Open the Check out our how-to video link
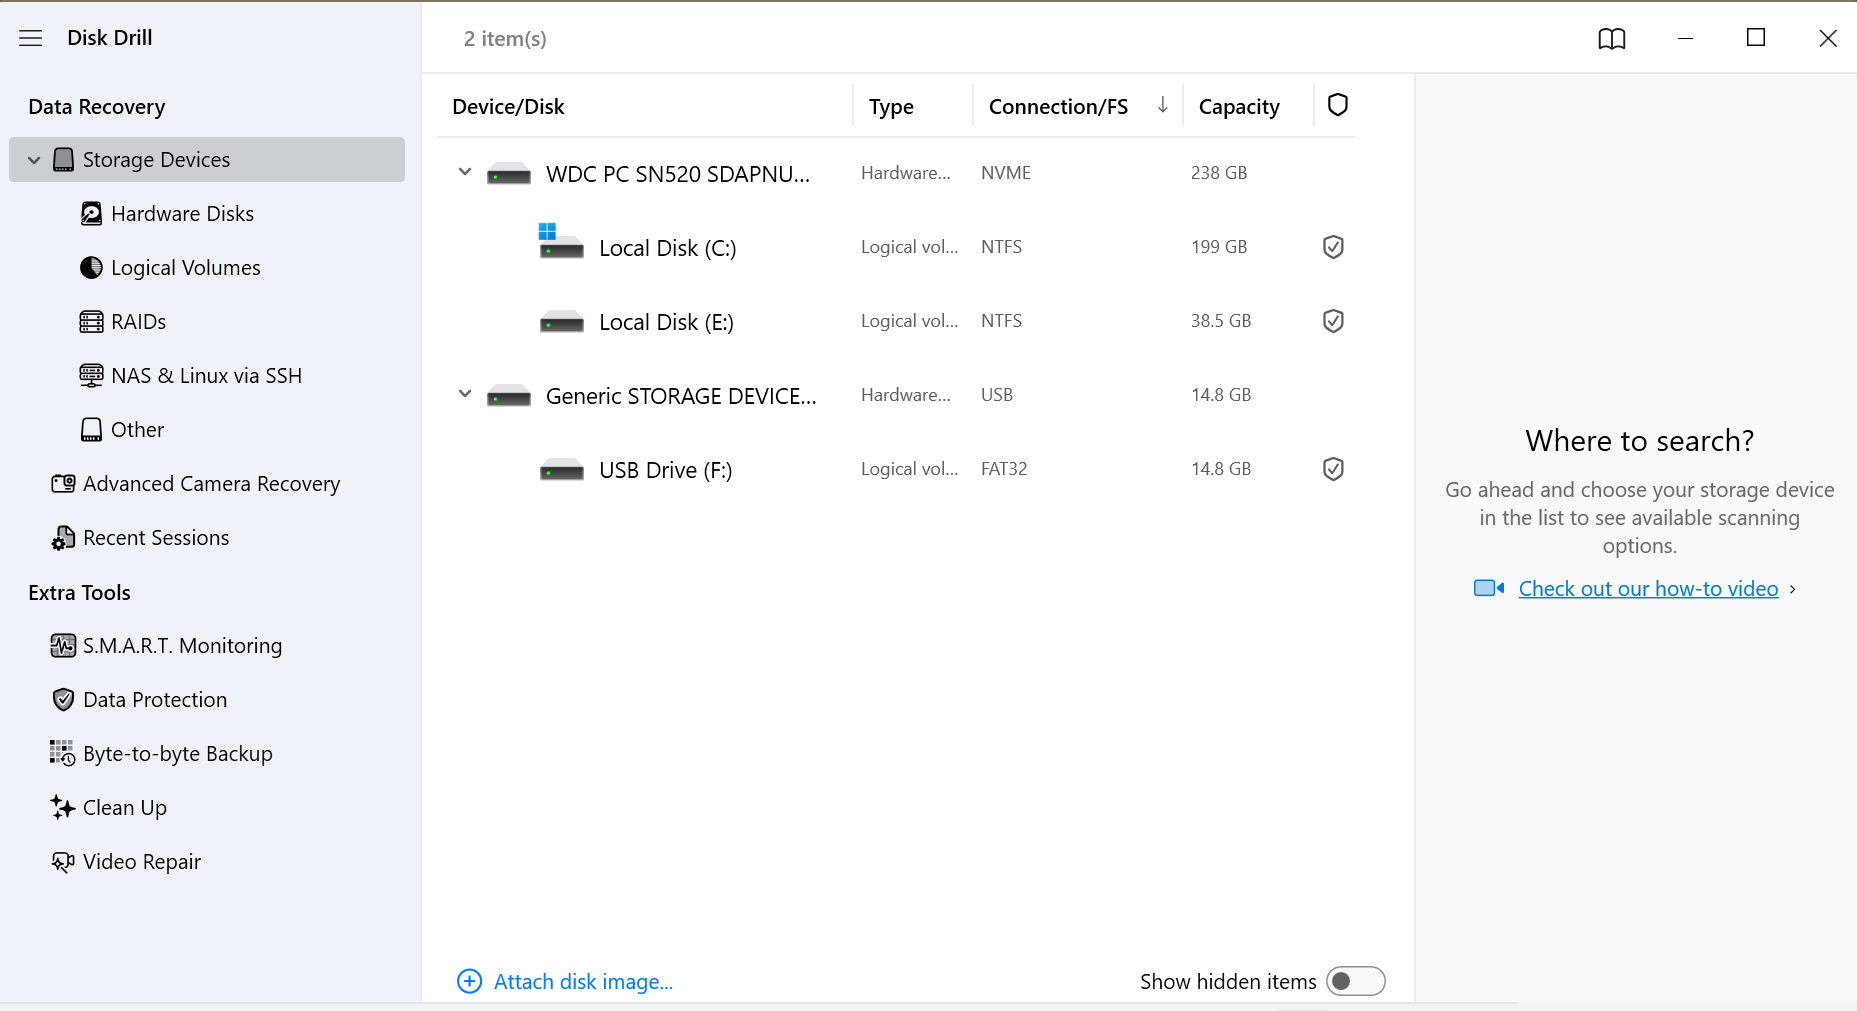The height and width of the screenshot is (1011, 1857). 1649,589
